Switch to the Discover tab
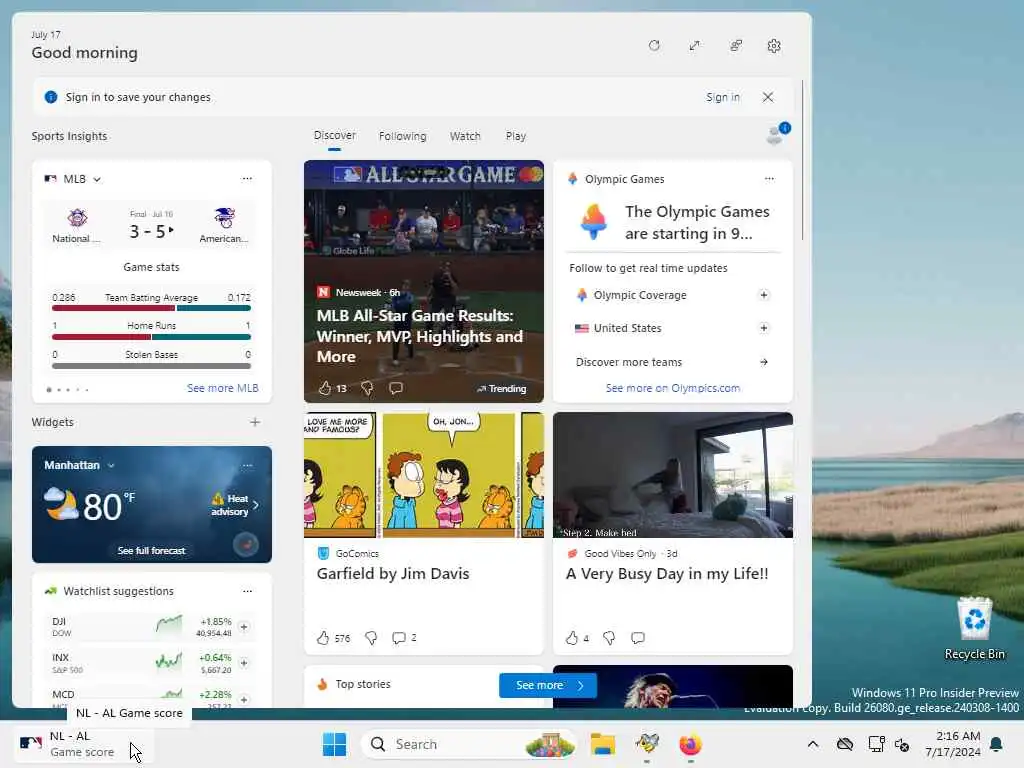This screenshot has height=768, width=1024. point(334,136)
